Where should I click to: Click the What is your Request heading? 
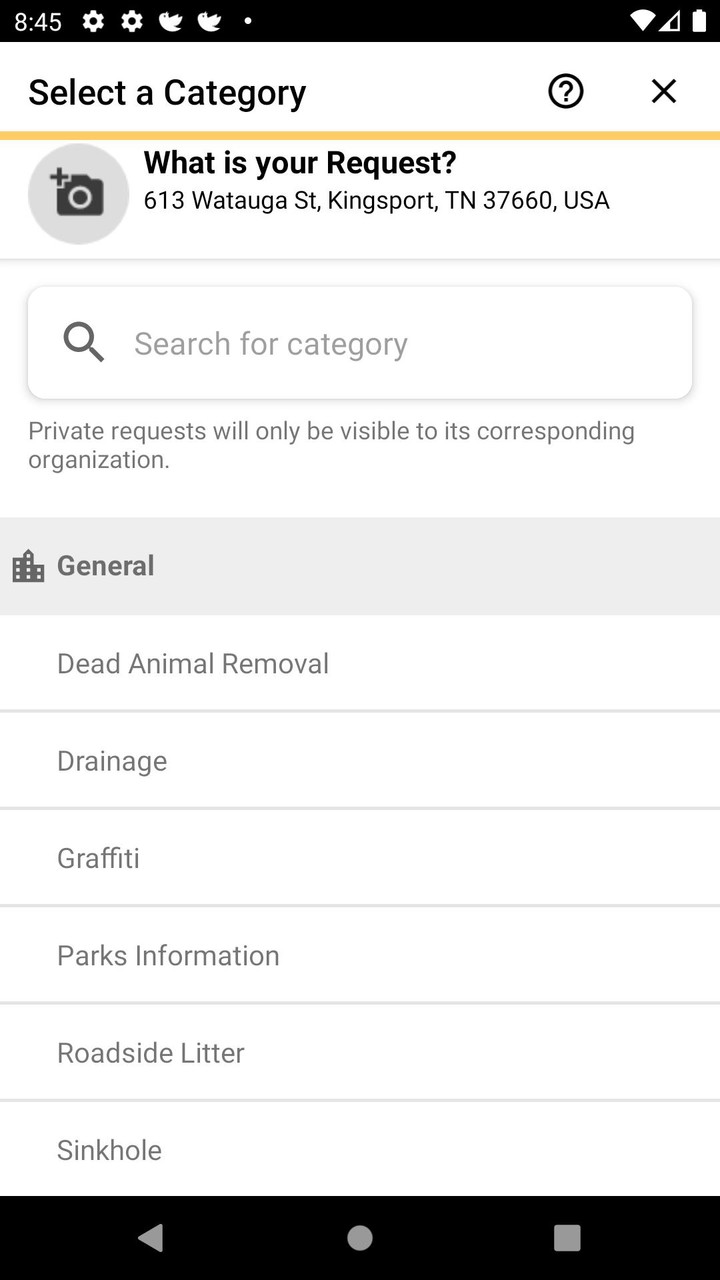coord(300,162)
